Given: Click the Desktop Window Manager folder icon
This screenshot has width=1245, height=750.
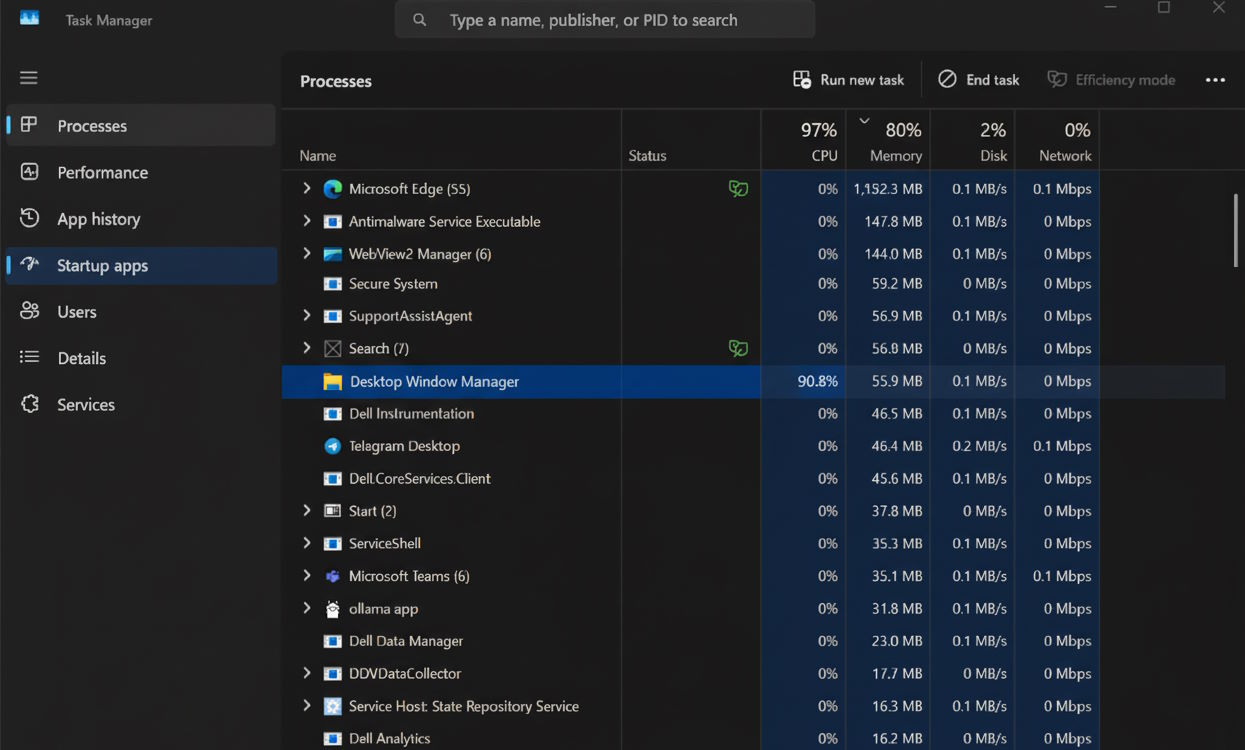Looking at the screenshot, I should tap(333, 382).
